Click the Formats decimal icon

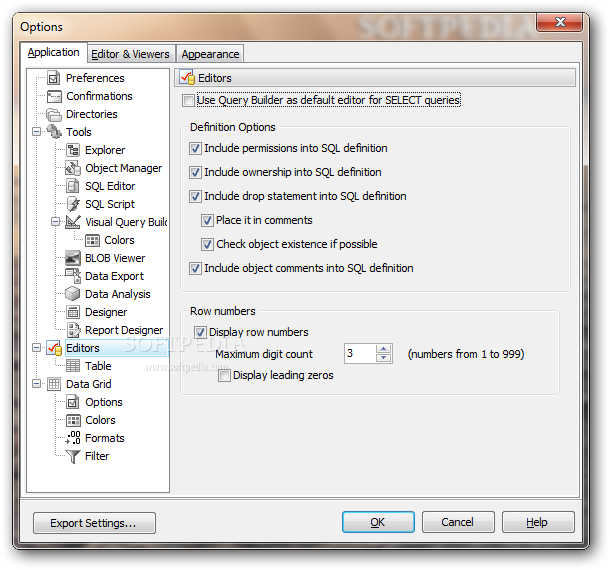(73, 438)
